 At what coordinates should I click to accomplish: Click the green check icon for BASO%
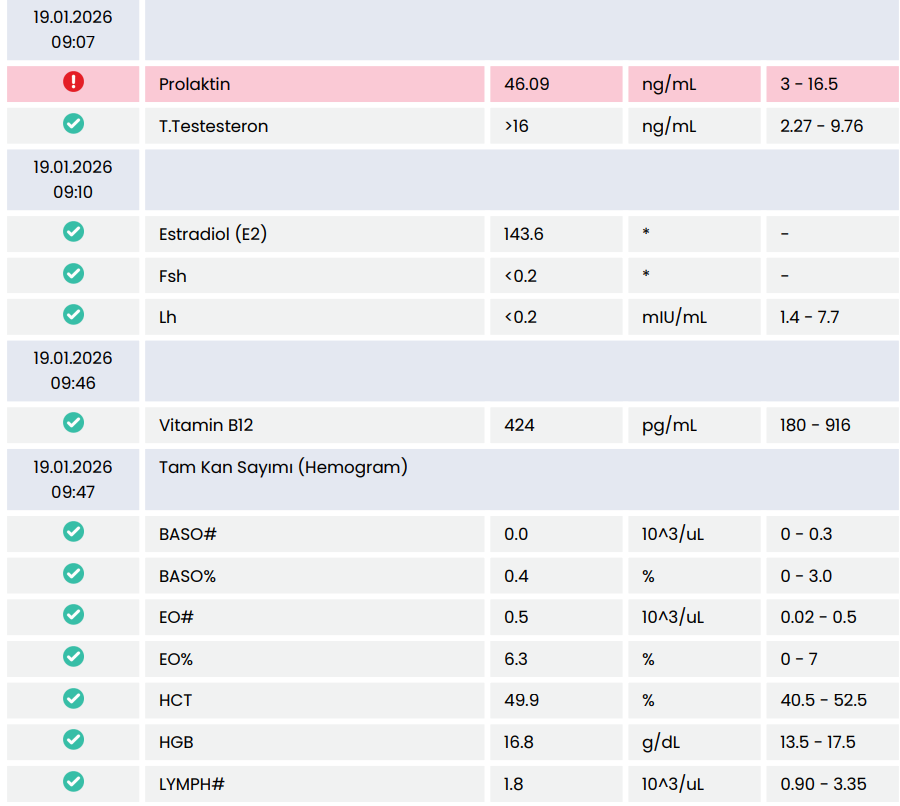click(x=73, y=574)
